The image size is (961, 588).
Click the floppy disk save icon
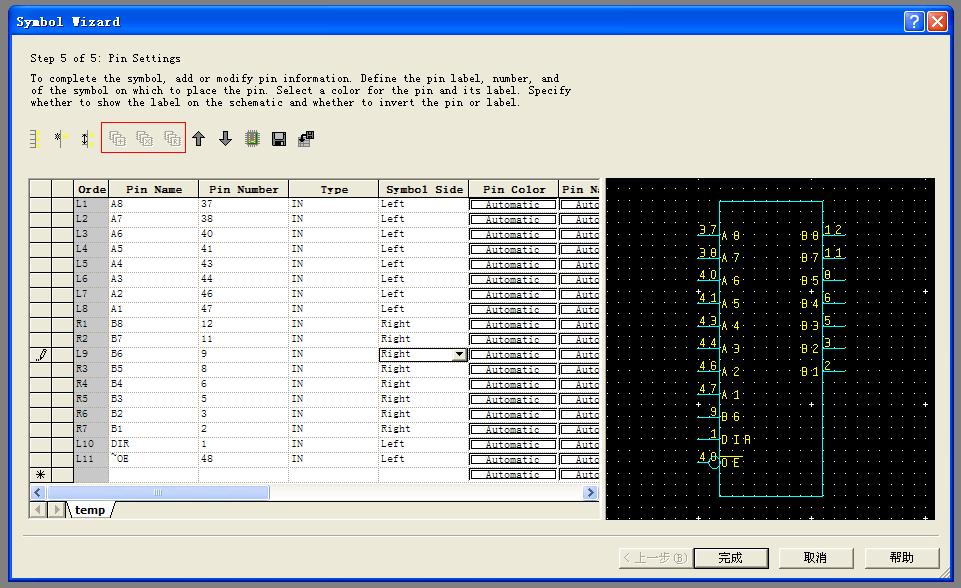pos(279,139)
